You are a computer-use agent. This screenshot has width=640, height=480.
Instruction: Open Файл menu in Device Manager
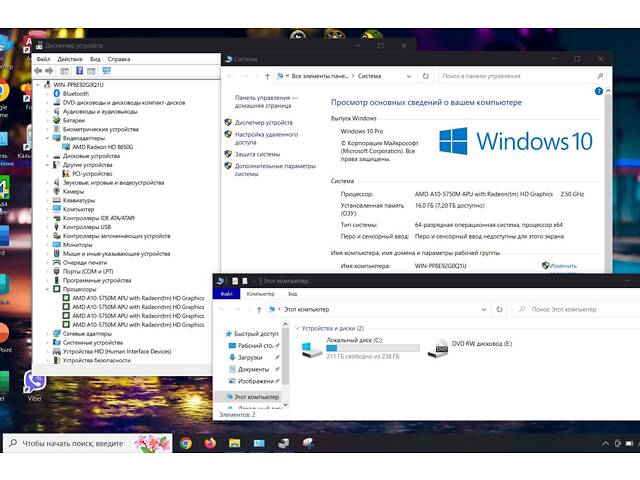coord(43,59)
